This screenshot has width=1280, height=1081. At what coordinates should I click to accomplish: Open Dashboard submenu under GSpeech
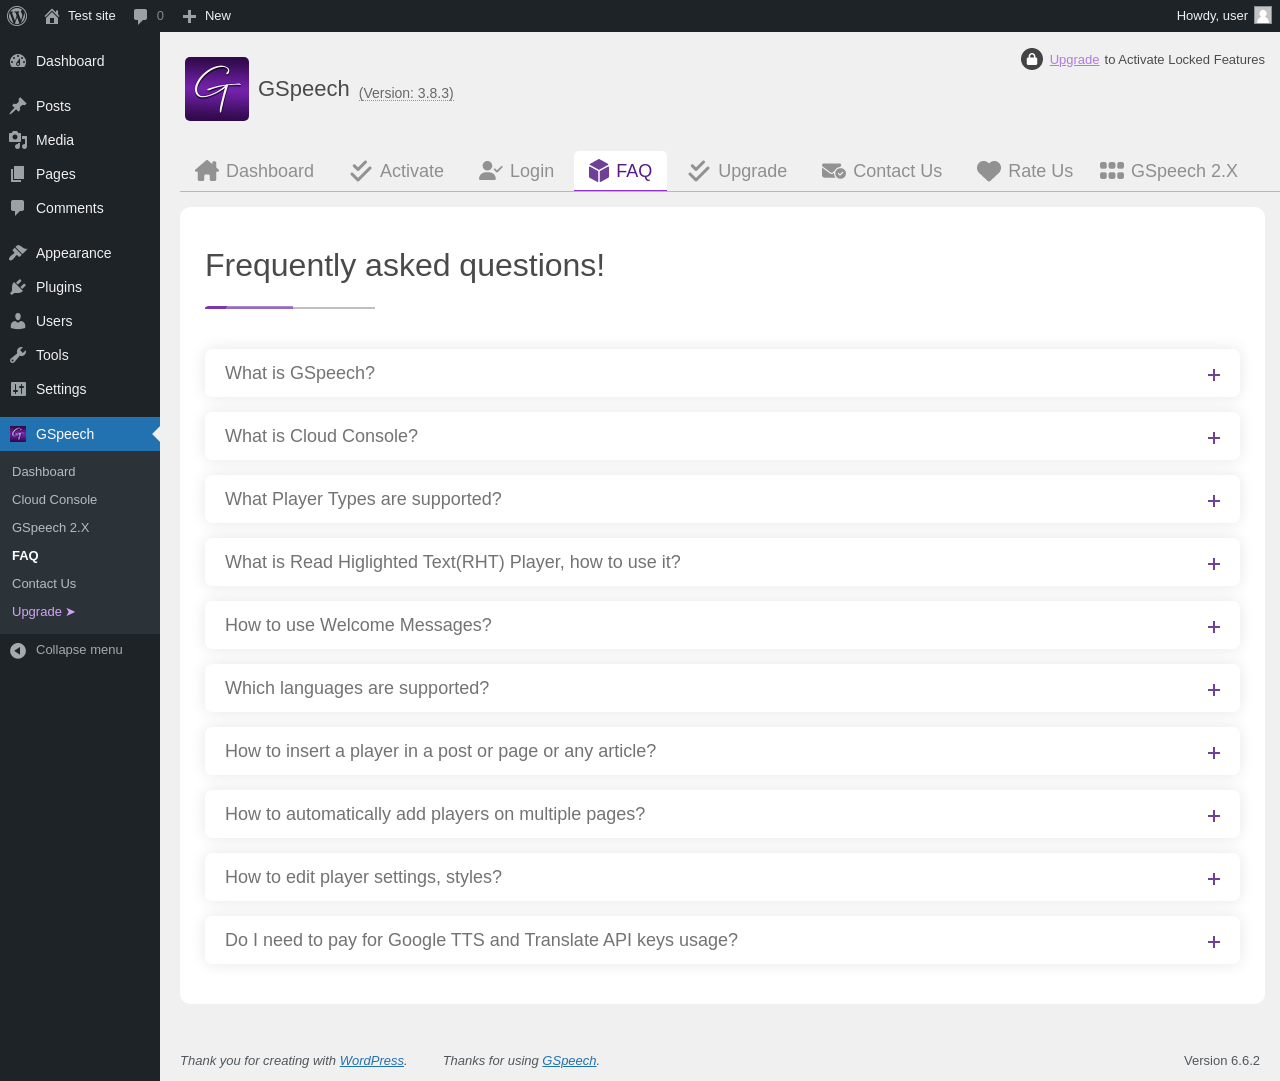44,472
